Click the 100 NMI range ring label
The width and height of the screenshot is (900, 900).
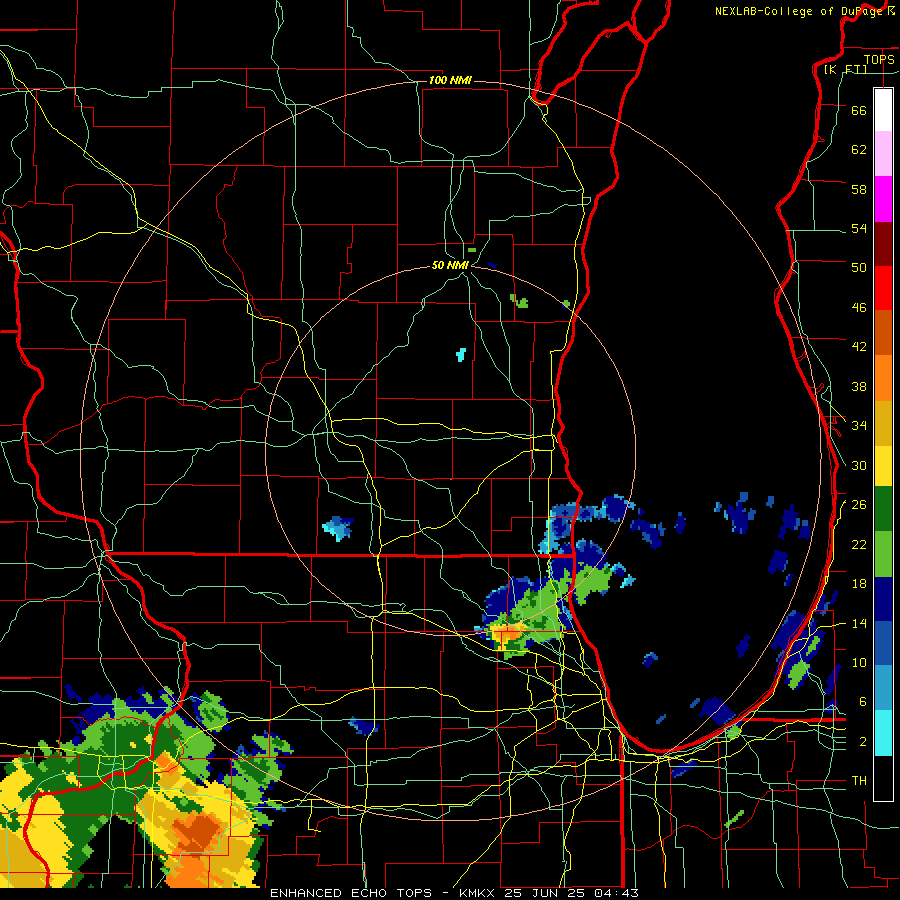tap(450, 80)
